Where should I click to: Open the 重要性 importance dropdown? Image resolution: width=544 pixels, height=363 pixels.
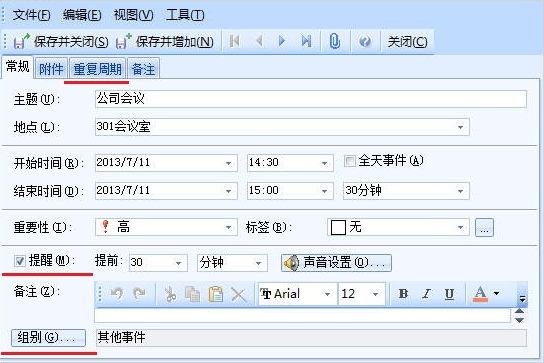(x=228, y=227)
